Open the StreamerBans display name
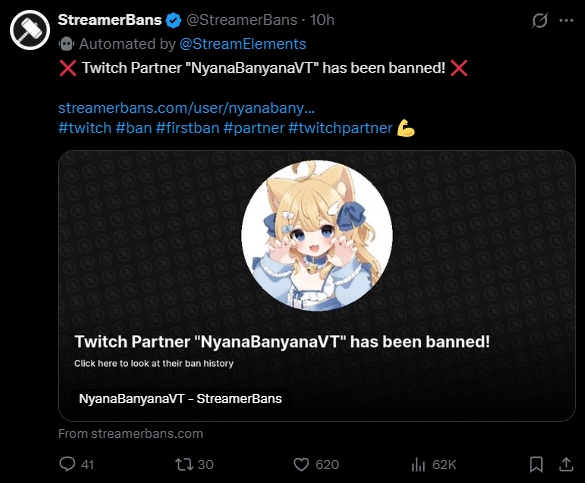 (110, 20)
